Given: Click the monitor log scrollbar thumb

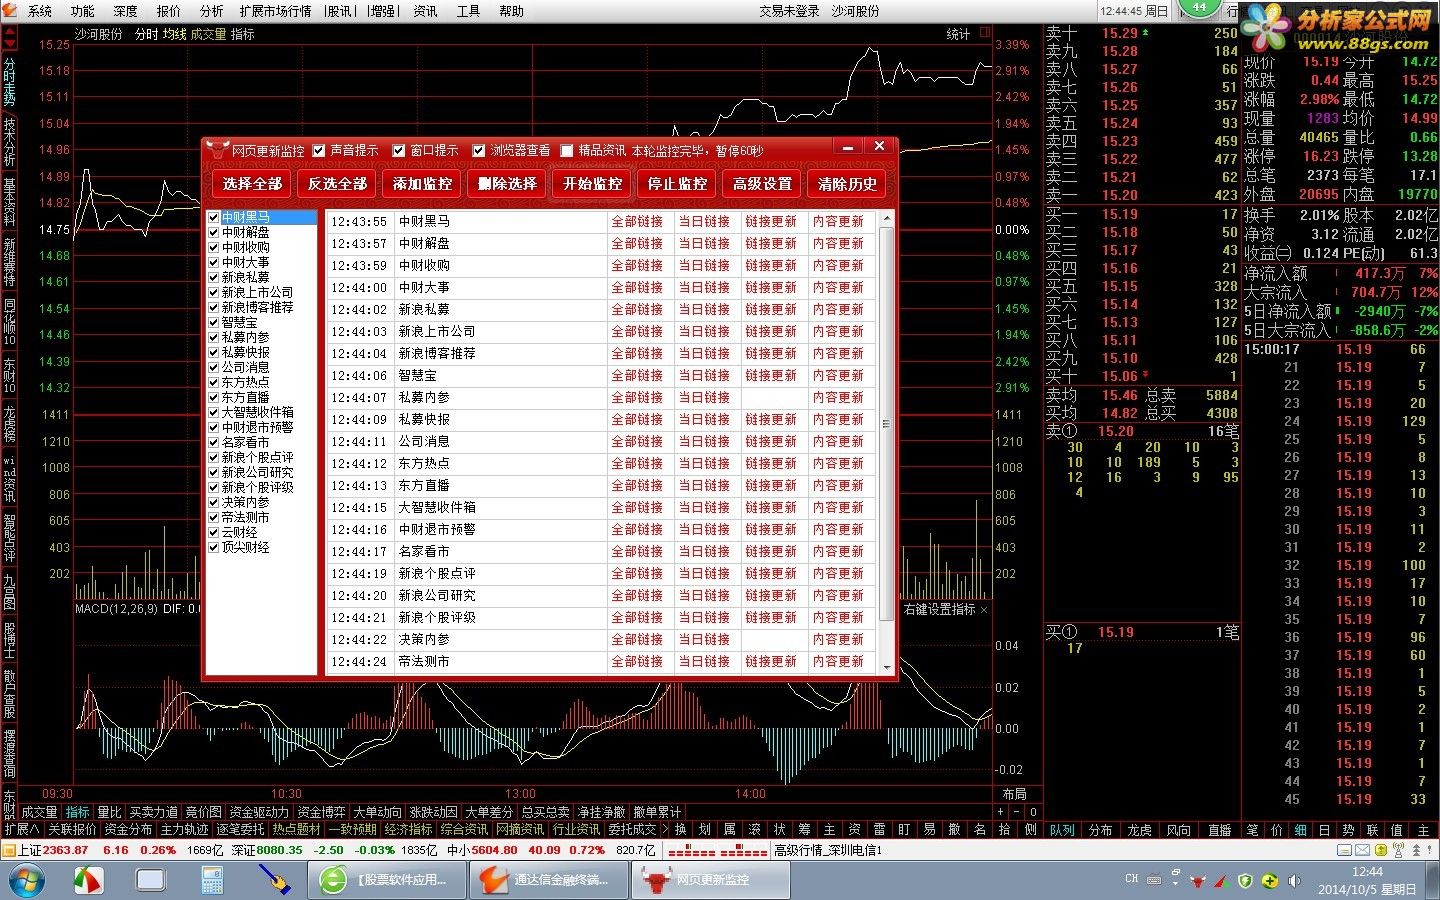Looking at the screenshot, I should [x=886, y=424].
